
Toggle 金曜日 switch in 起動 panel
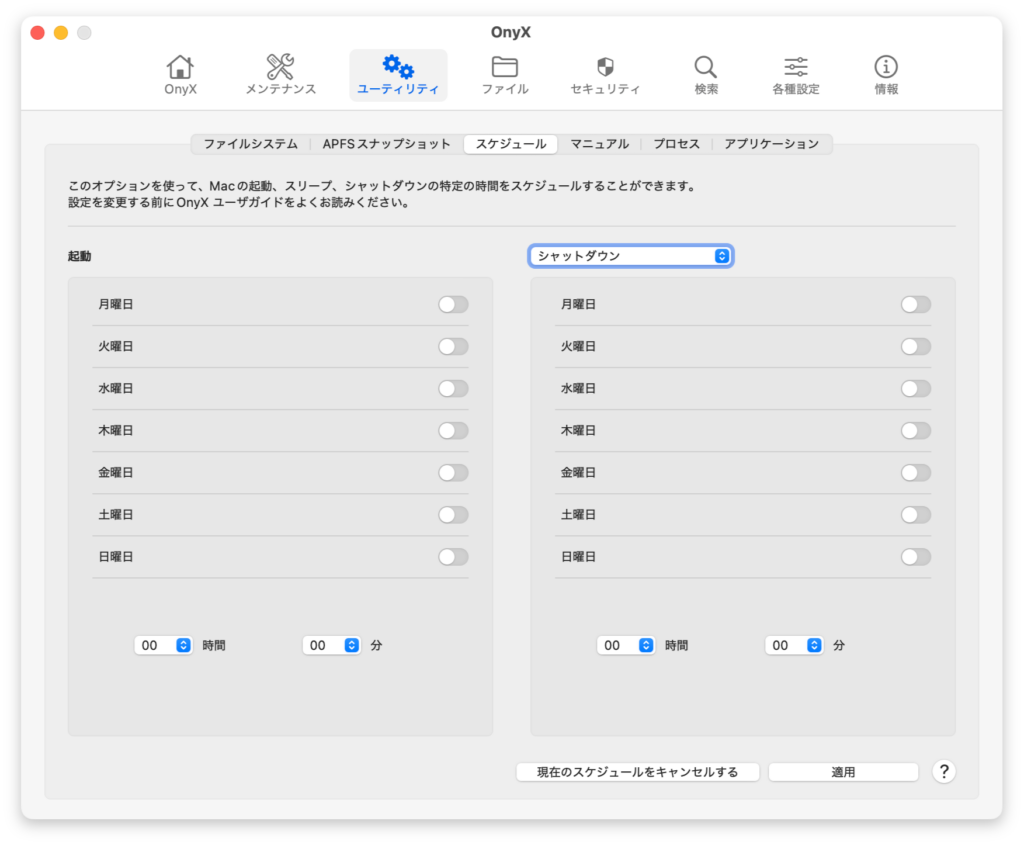click(453, 473)
